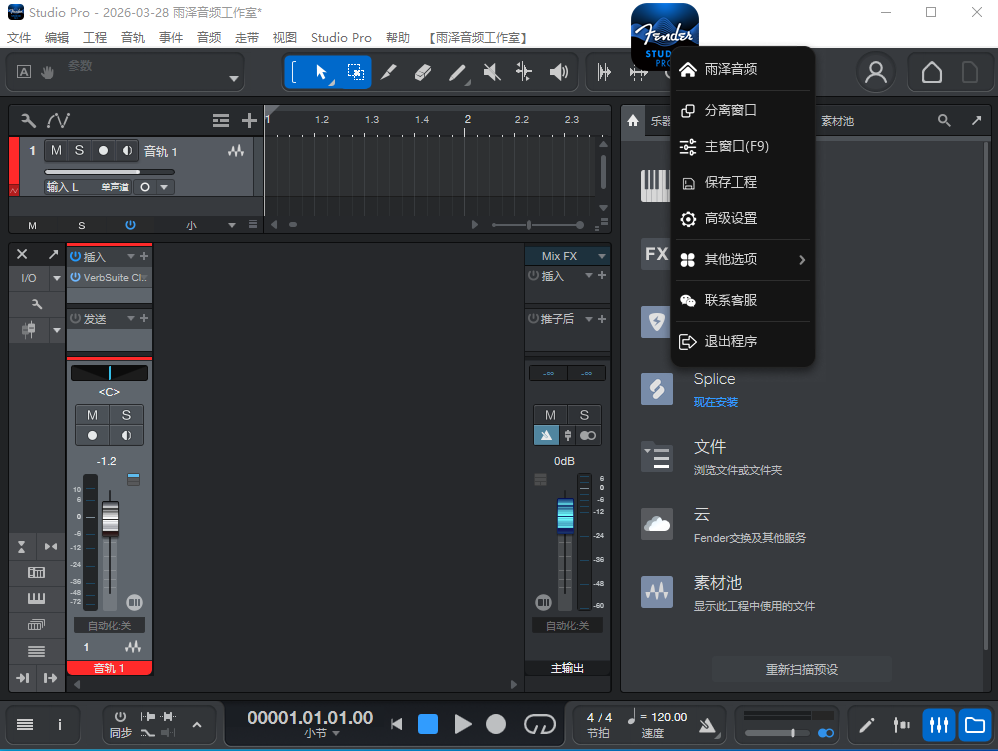Click the timecode display 00001.01.01.00

(309, 717)
